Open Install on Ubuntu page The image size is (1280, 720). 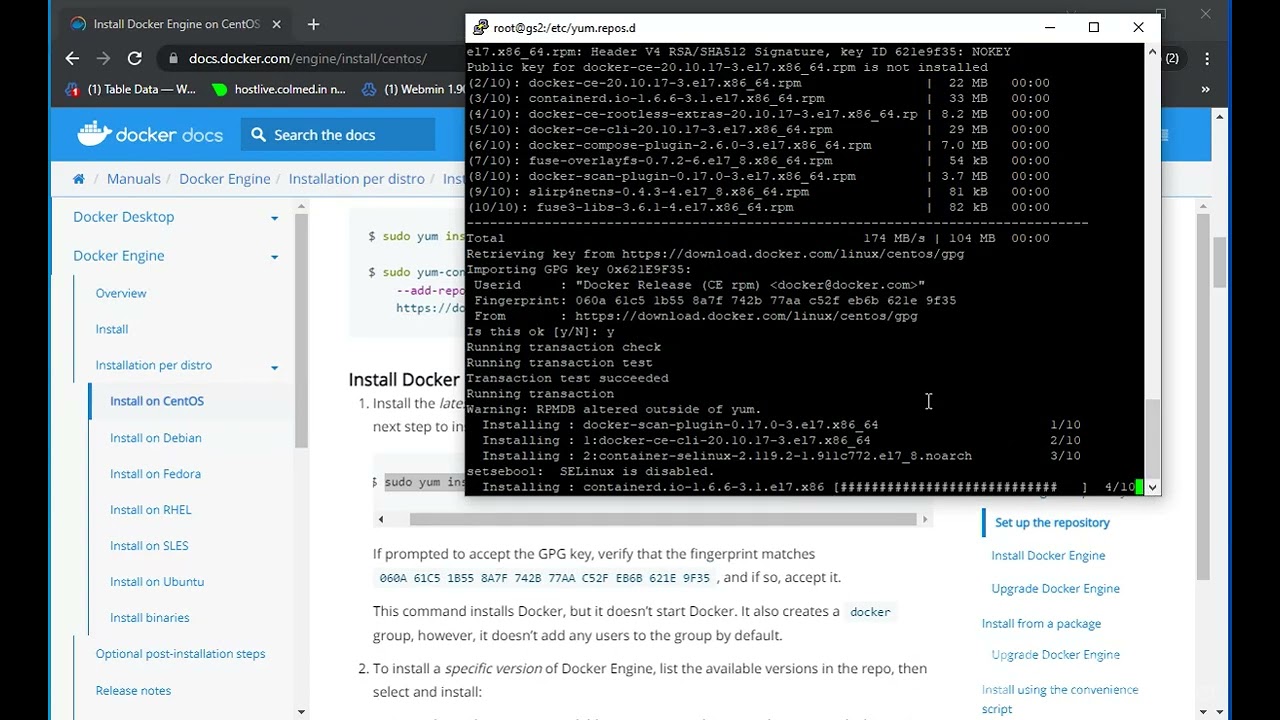pos(157,582)
